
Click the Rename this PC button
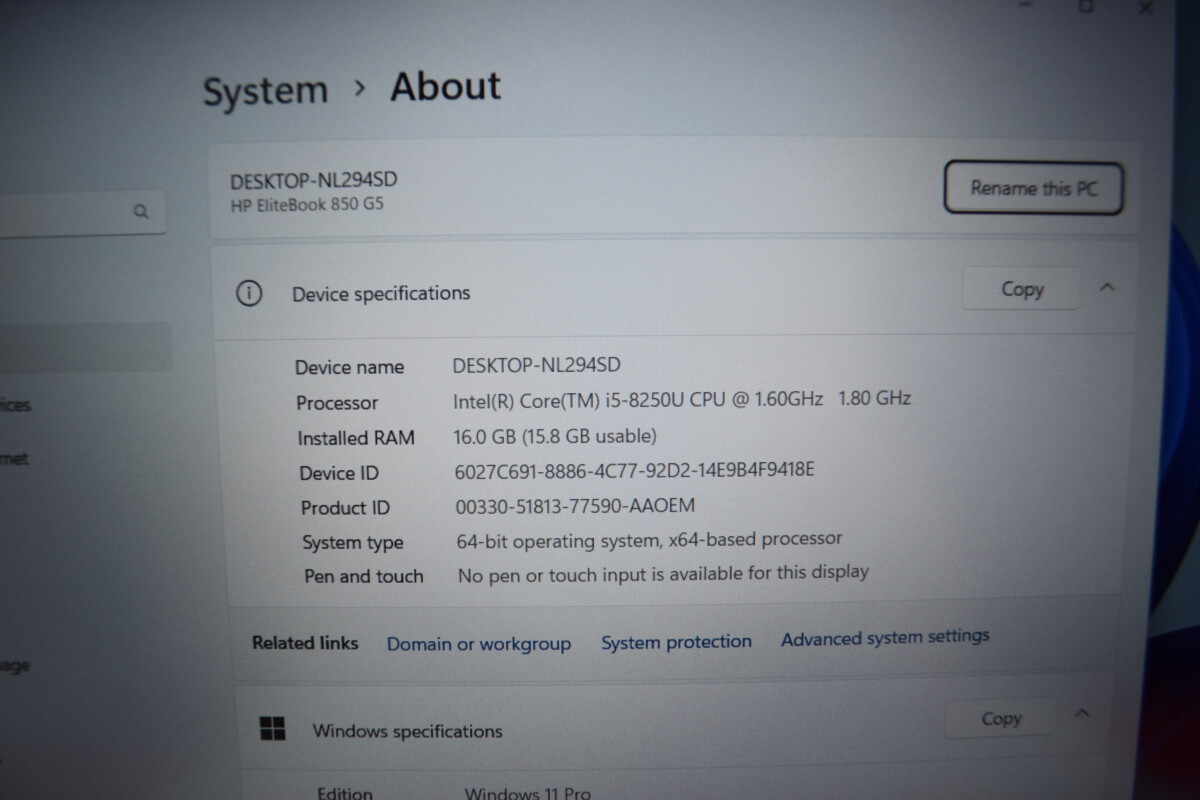pos(1034,187)
